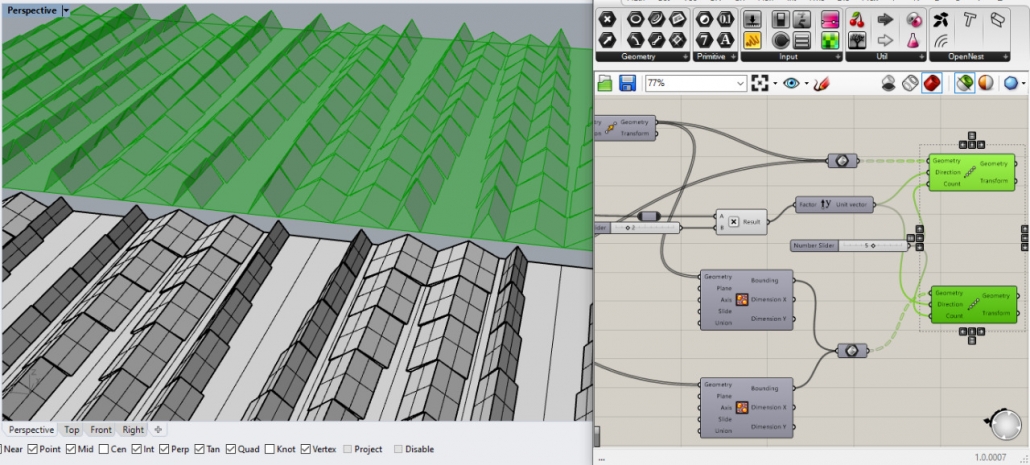
Task: Expand the Perspective viewport title menu arrow
Action: pos(66,10)
